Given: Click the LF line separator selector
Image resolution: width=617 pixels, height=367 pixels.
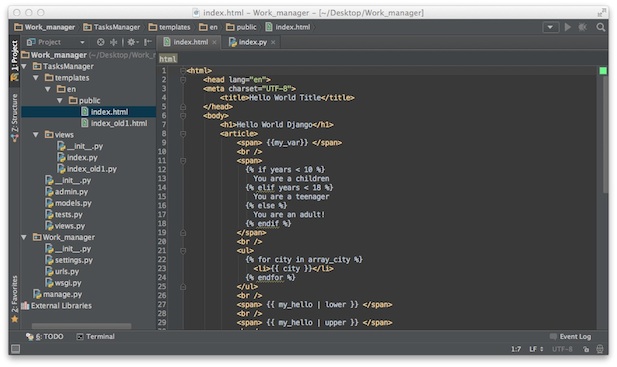Looking at the screenshot, I should tap(536, 349).
